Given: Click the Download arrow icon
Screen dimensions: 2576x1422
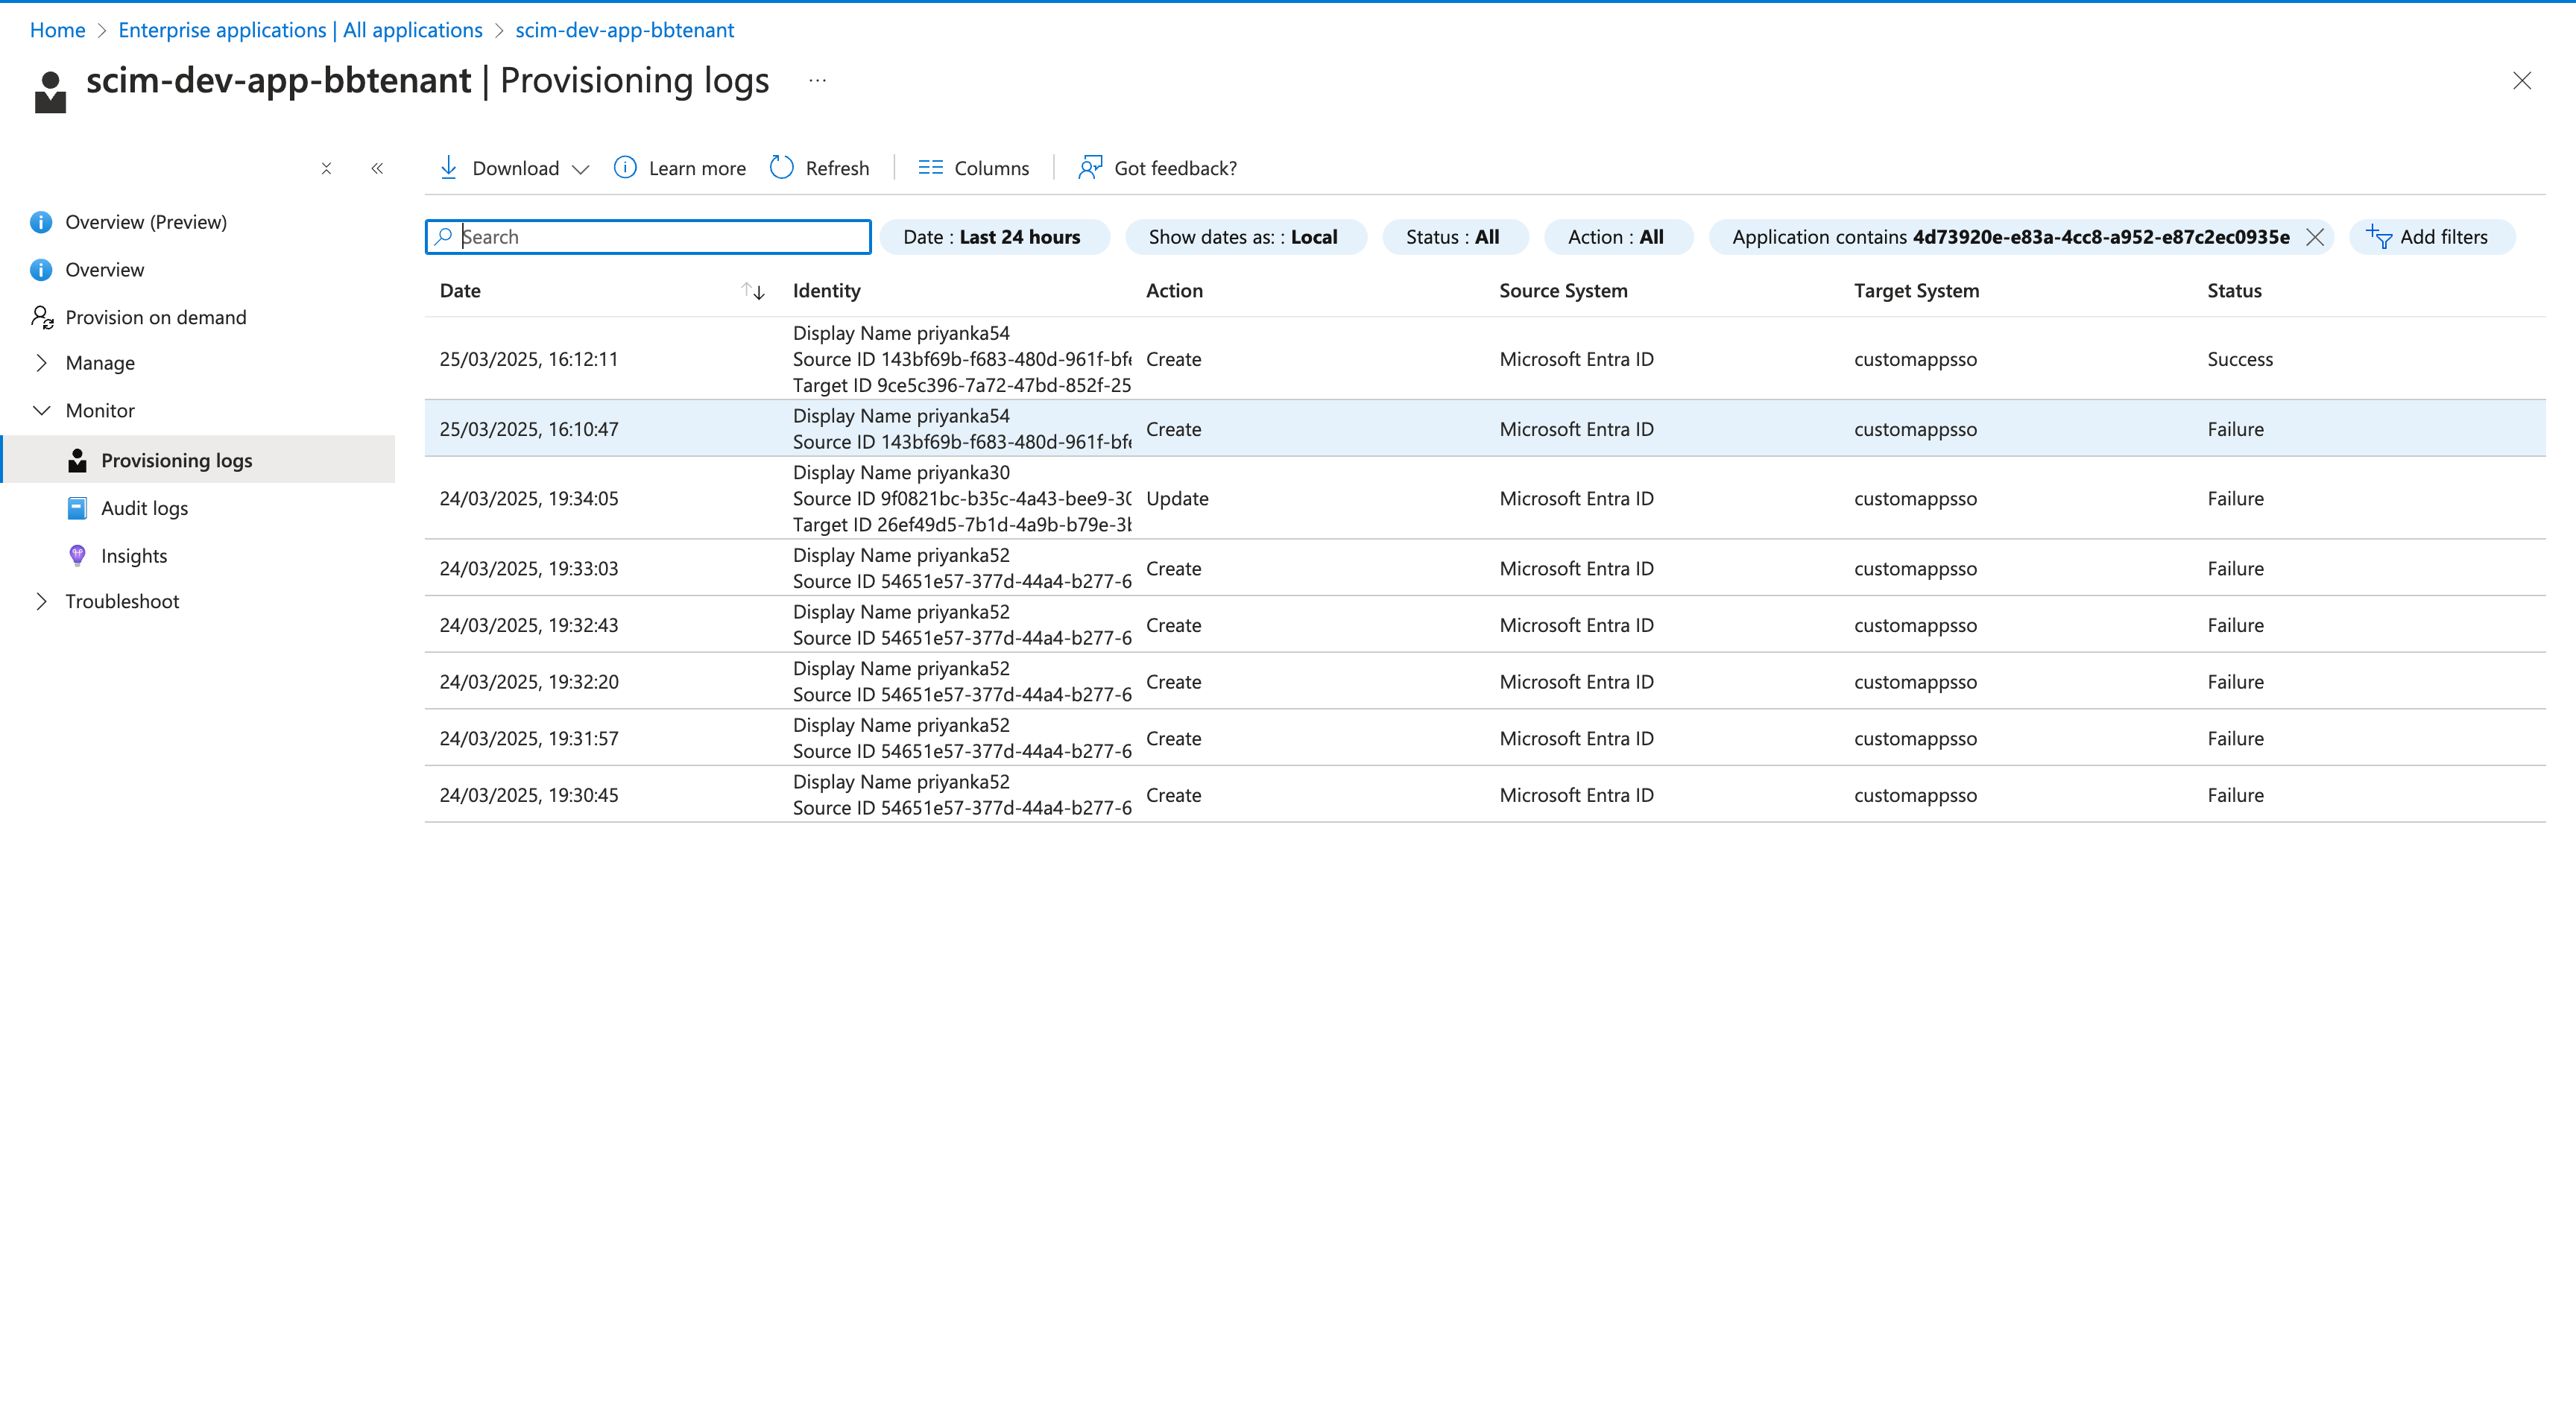Looking at the screenshot, I should (449, 168).
